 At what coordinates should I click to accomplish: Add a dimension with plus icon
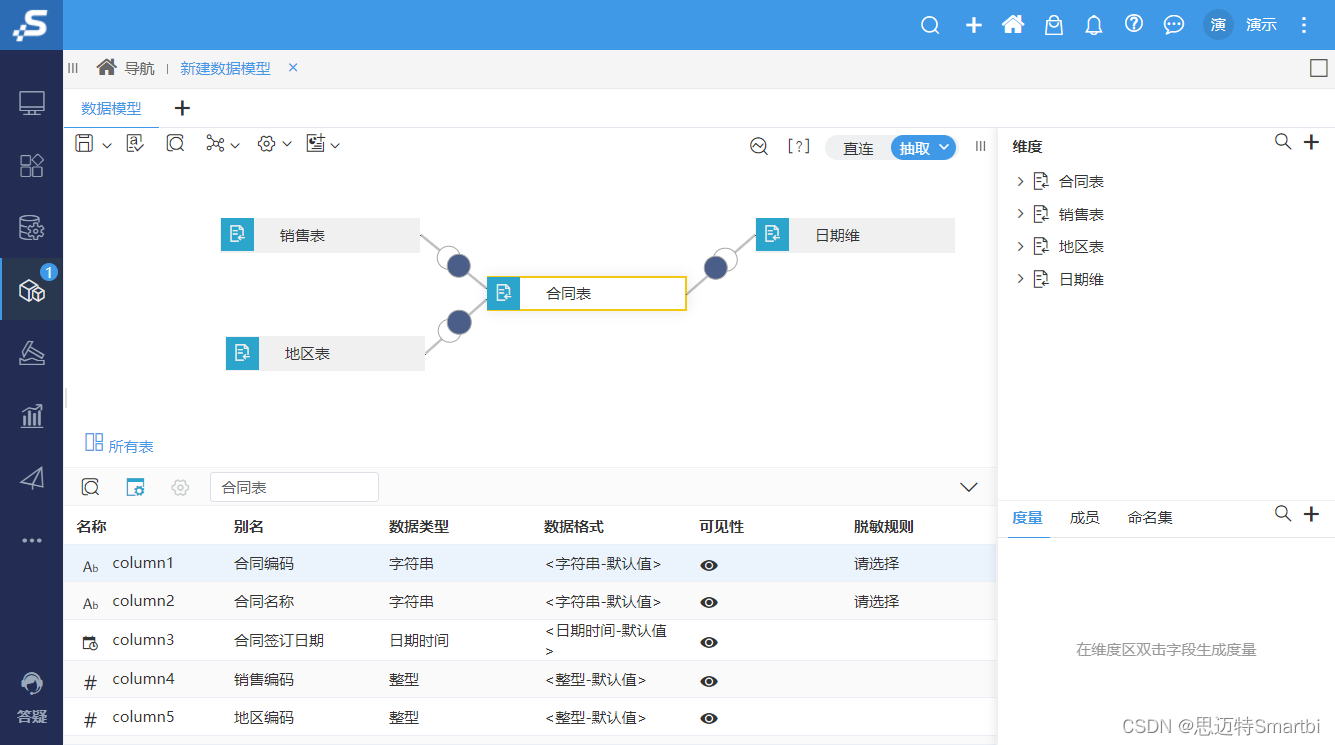(x=1312, y=142)
